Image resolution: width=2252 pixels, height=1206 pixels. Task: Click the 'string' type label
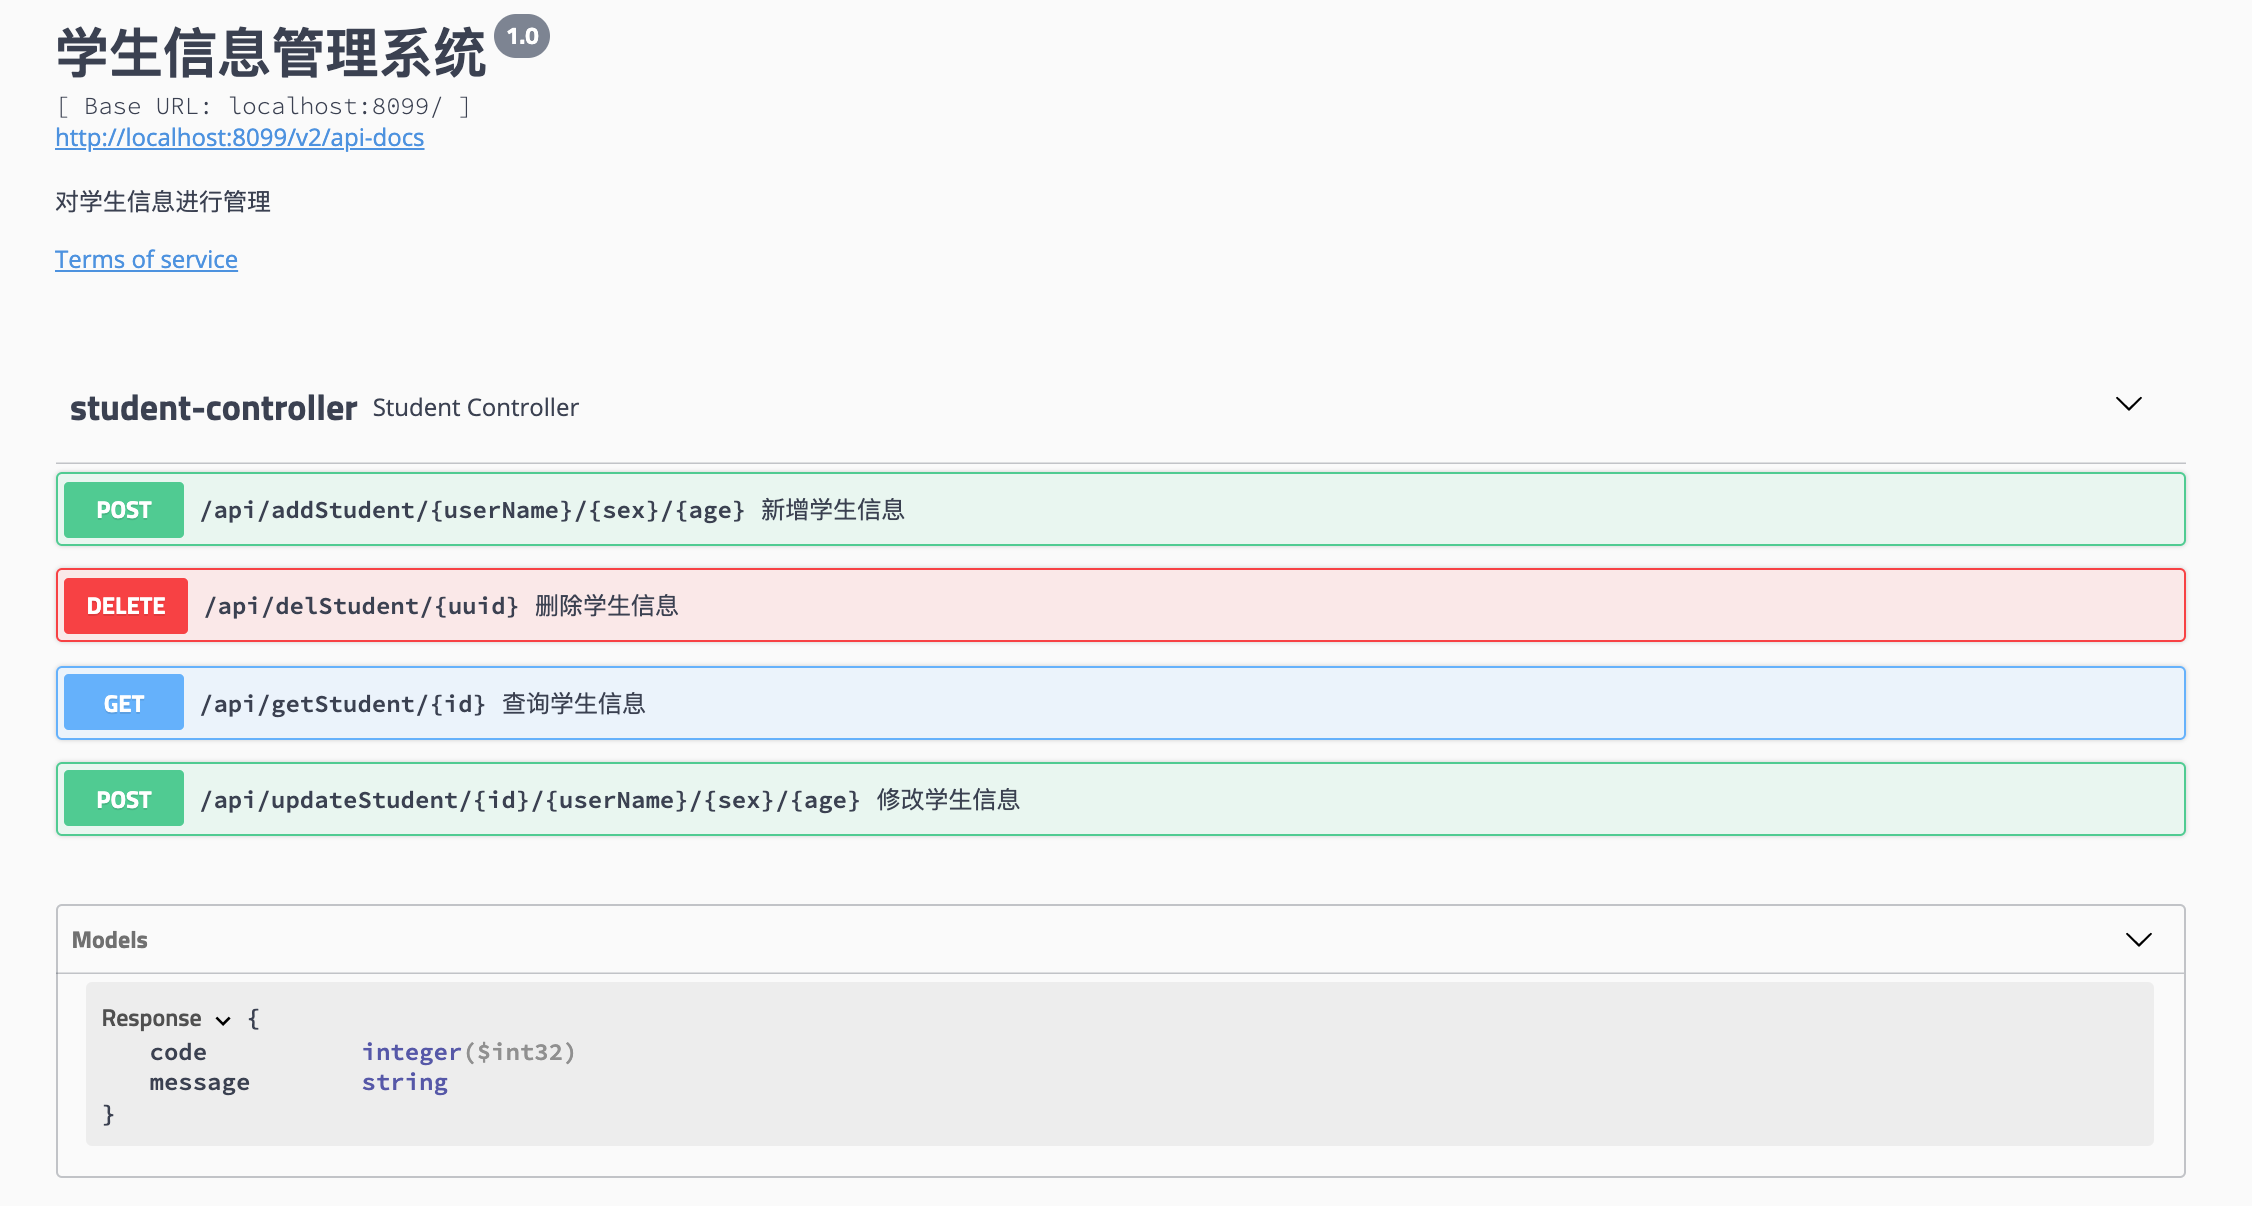coord(405,1082)
